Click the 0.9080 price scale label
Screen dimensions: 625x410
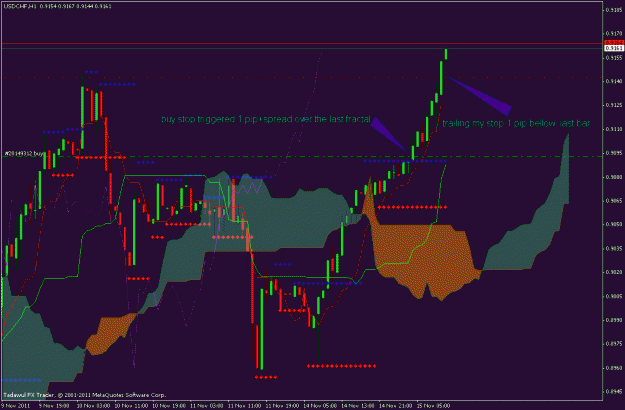[614, 177]
